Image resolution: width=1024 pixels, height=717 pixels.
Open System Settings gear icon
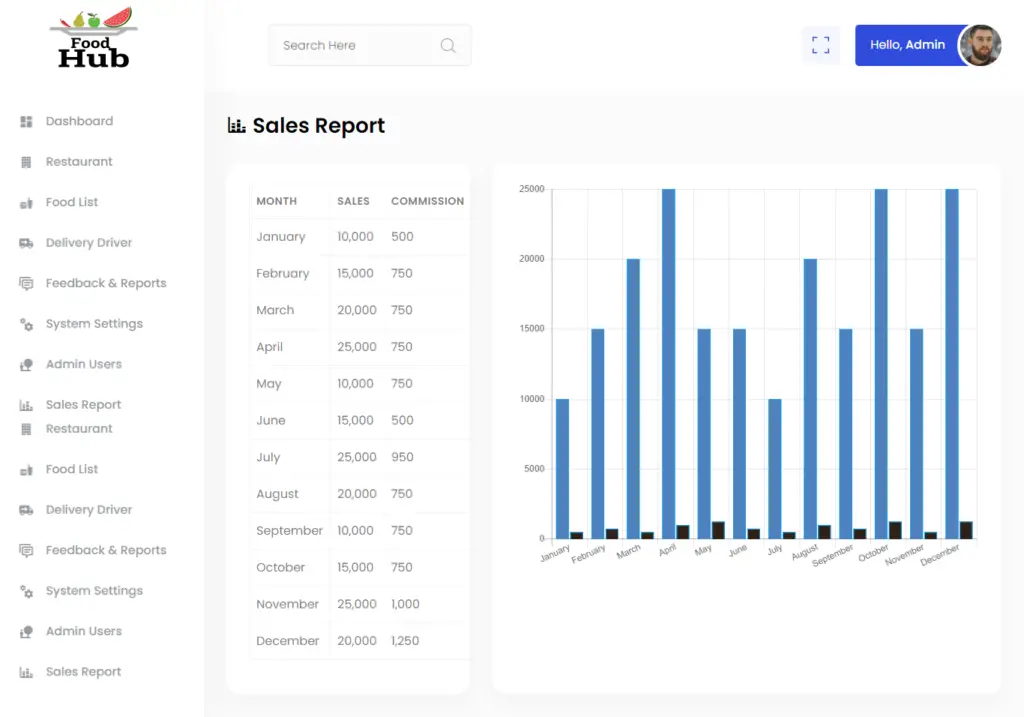click(25, 323)
